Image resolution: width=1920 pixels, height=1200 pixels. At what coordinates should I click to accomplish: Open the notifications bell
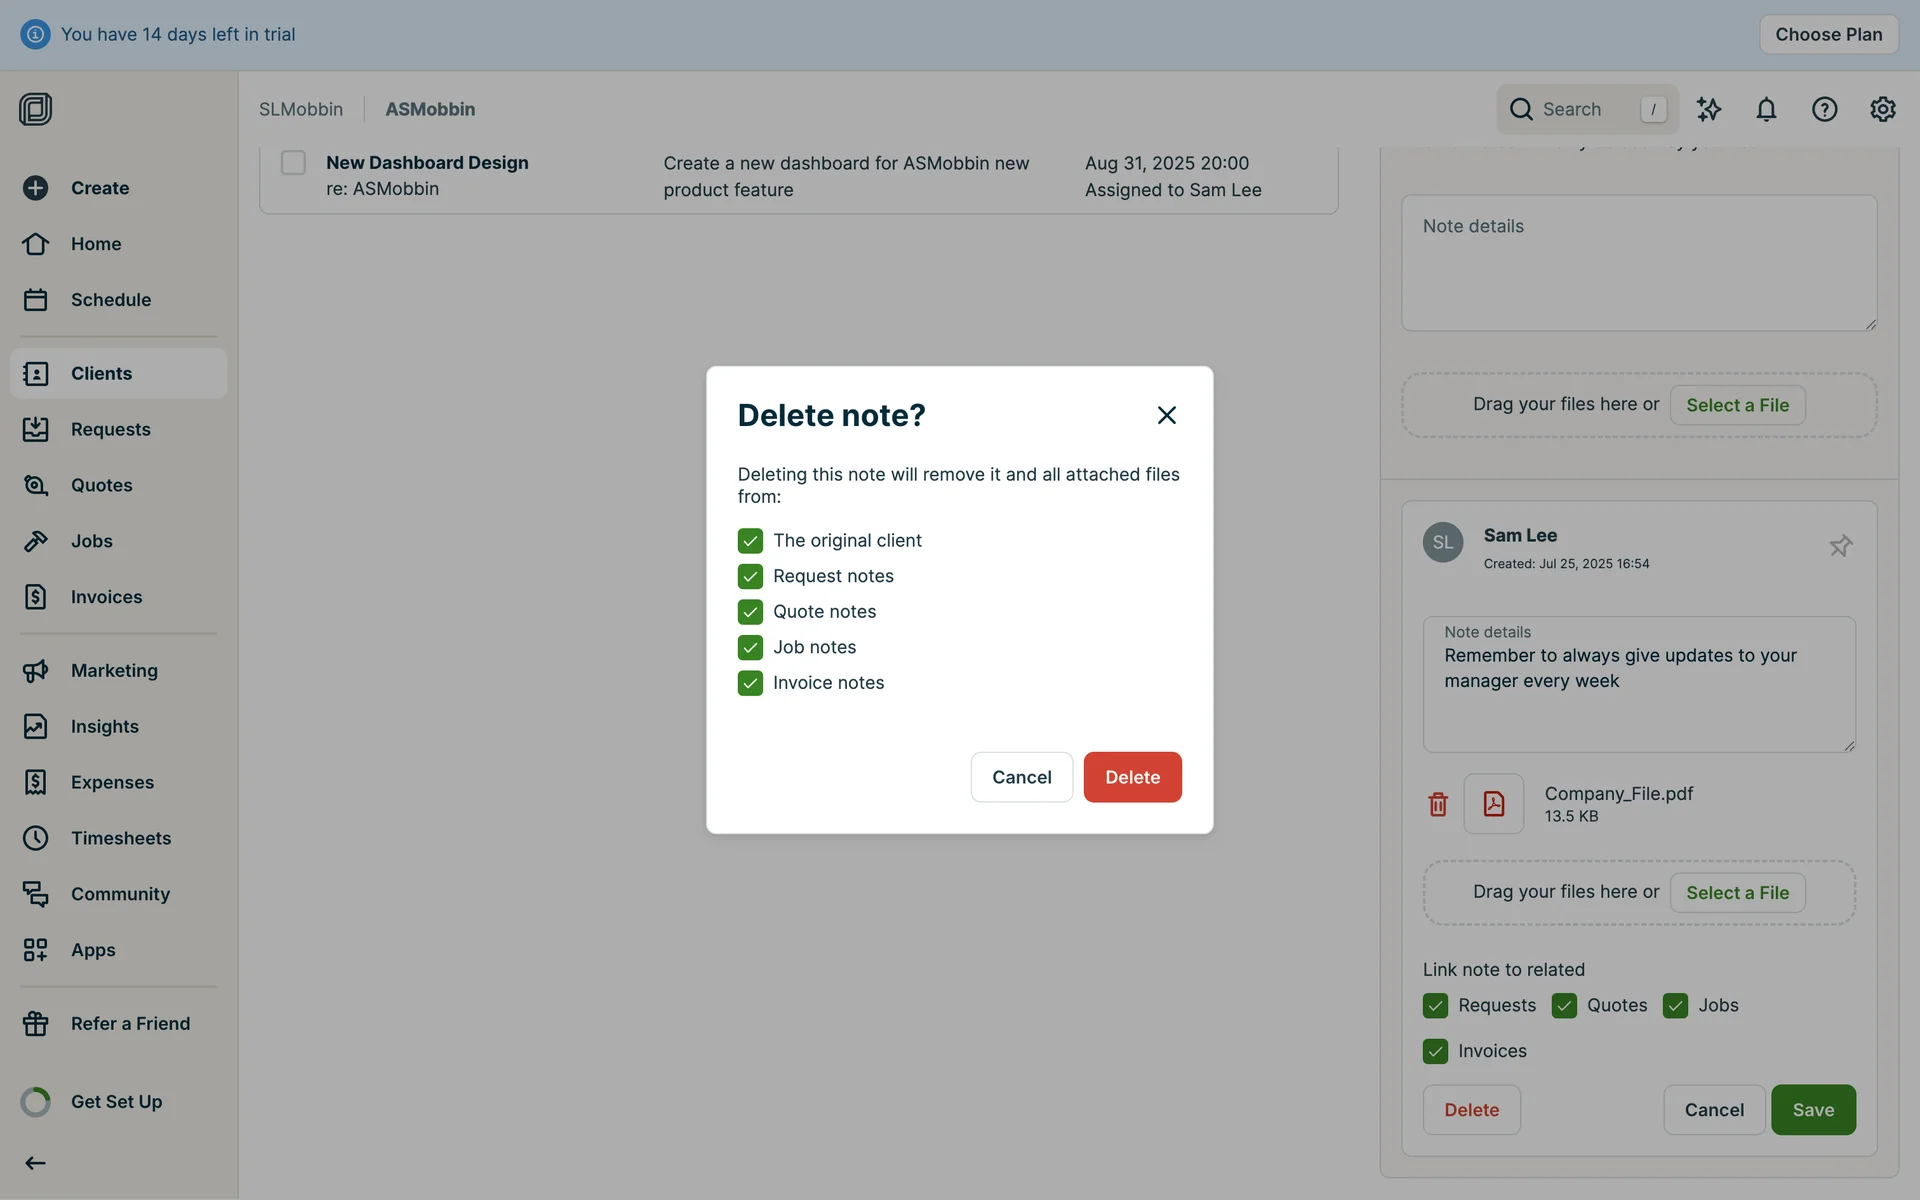1766,109
